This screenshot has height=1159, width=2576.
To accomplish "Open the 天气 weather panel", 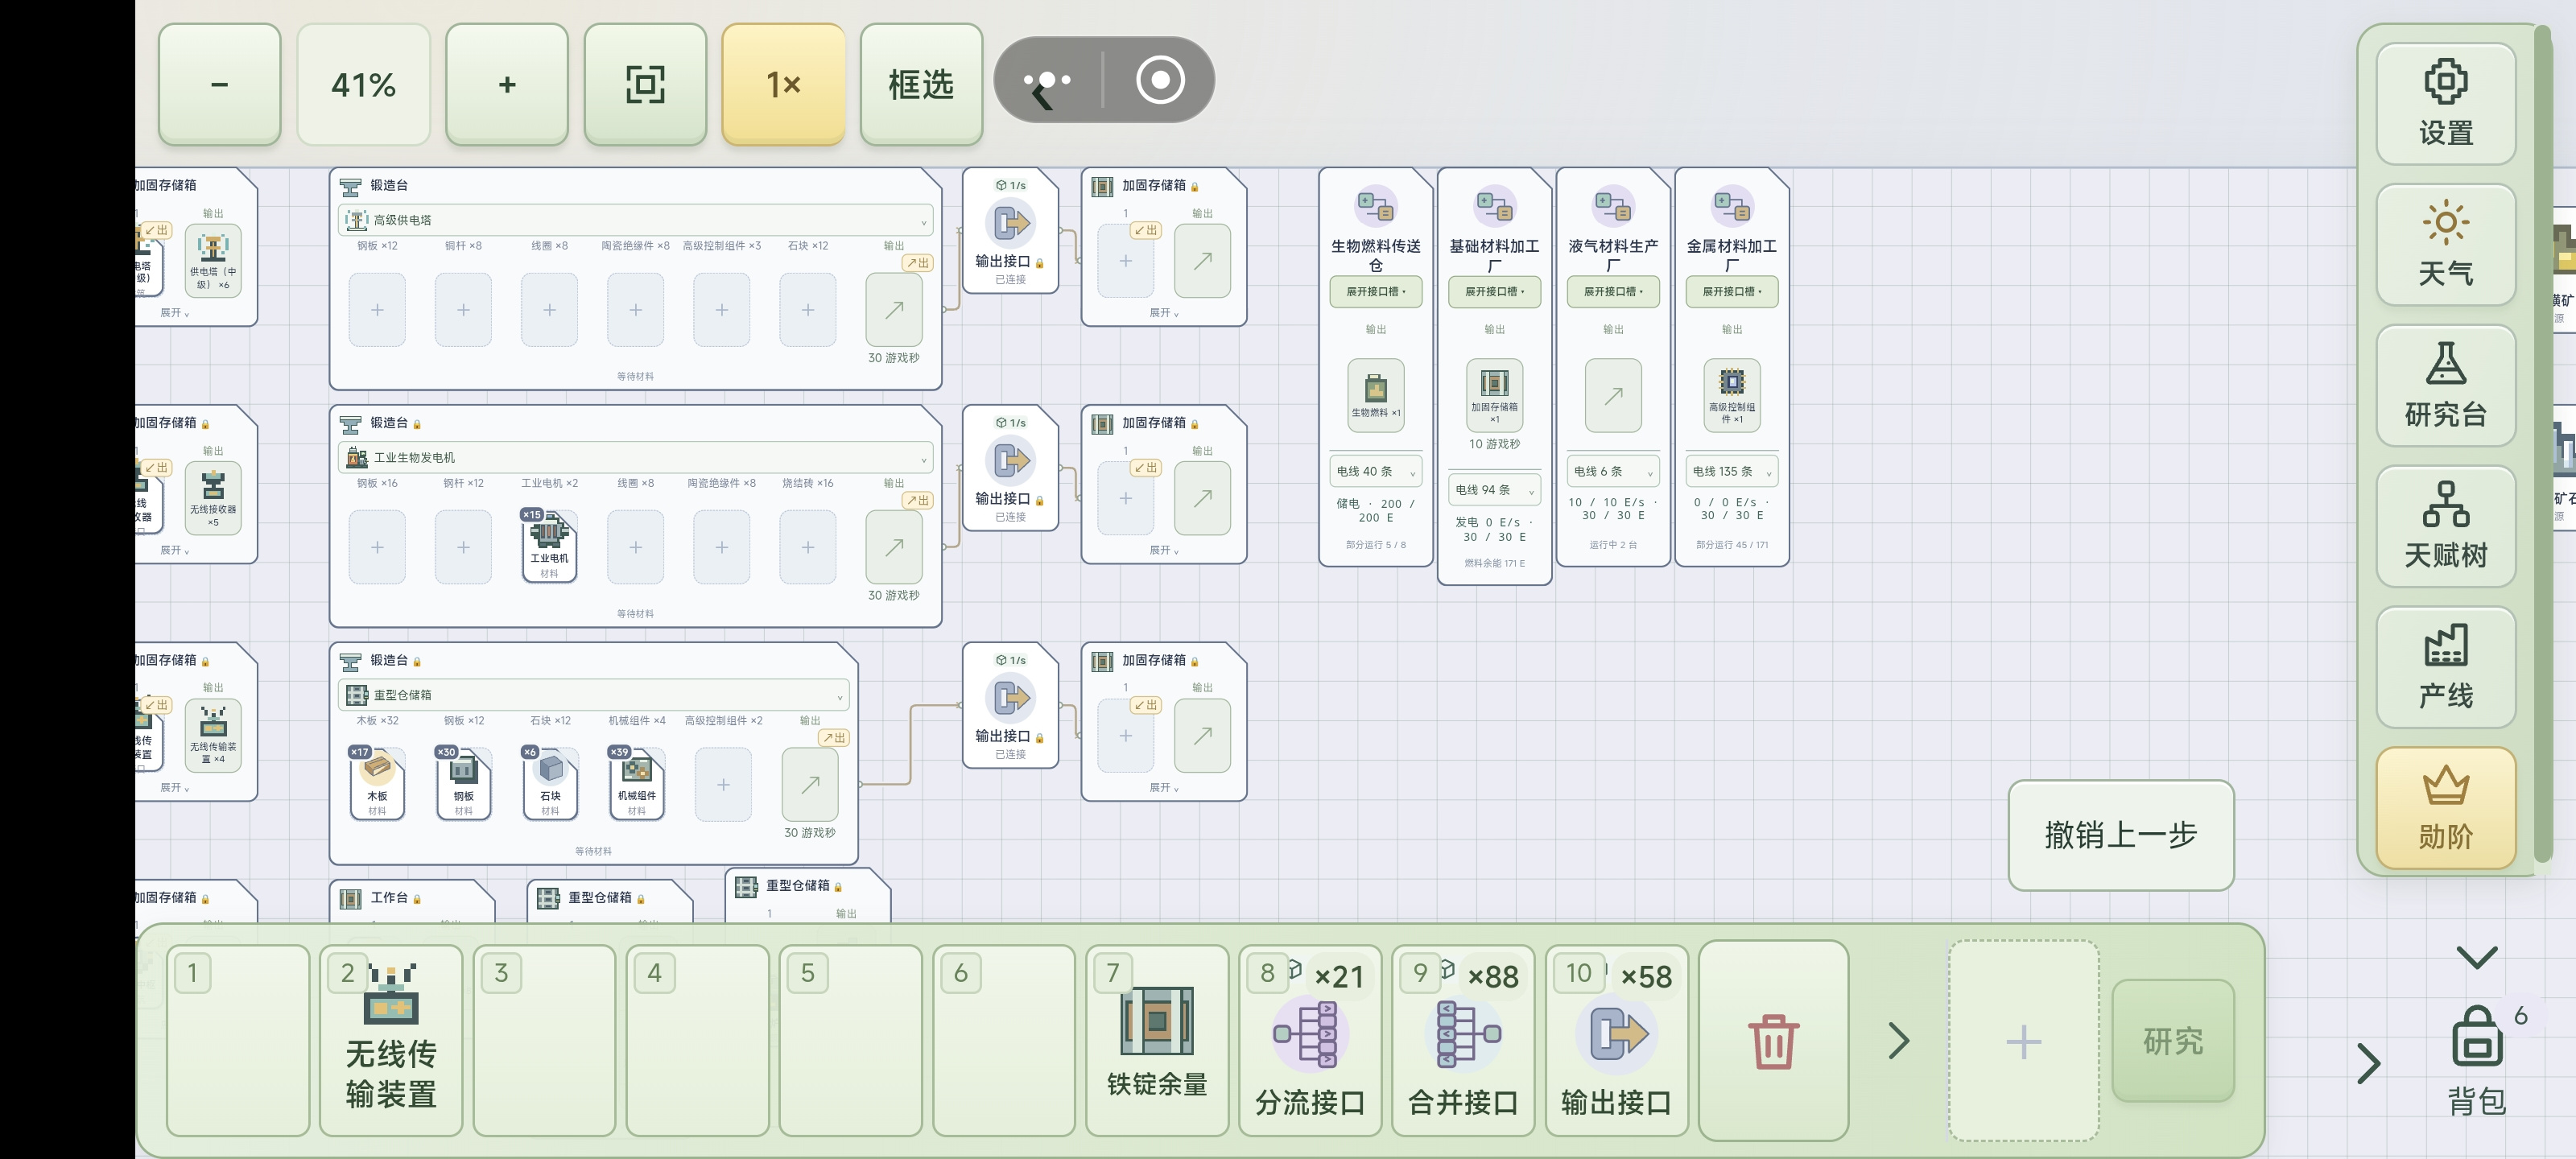I will coord(2445,245).
